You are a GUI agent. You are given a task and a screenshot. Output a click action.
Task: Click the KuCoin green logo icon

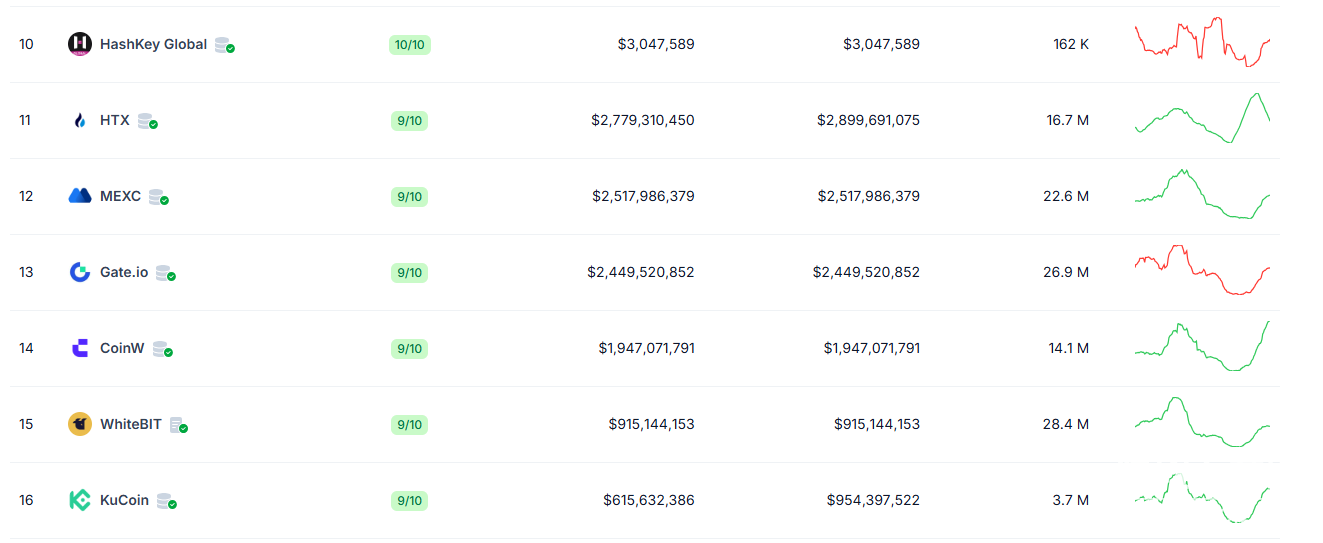pyautogui.click(x=79, y=500)
